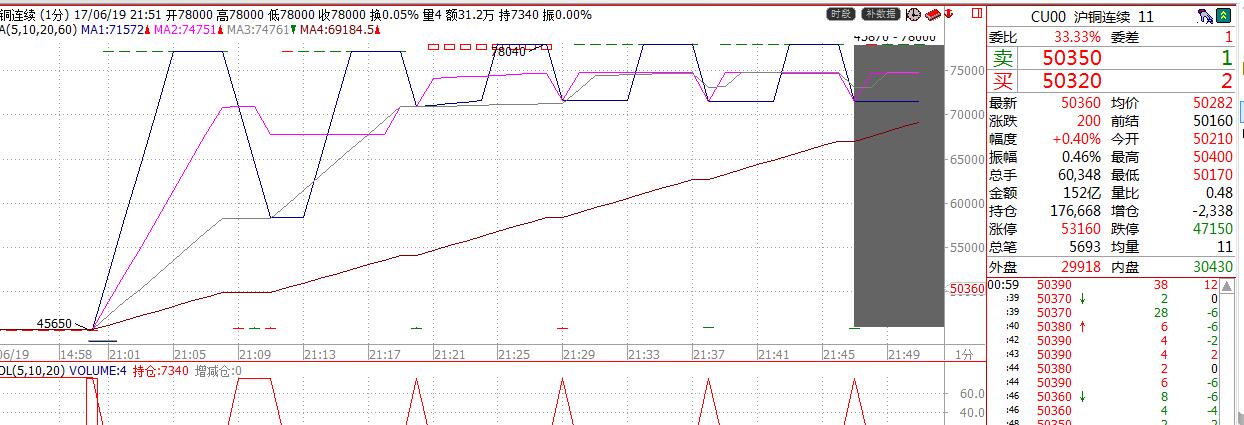
Task: Click the 21:25 time axis marker
Action: [x=513, y=354]
